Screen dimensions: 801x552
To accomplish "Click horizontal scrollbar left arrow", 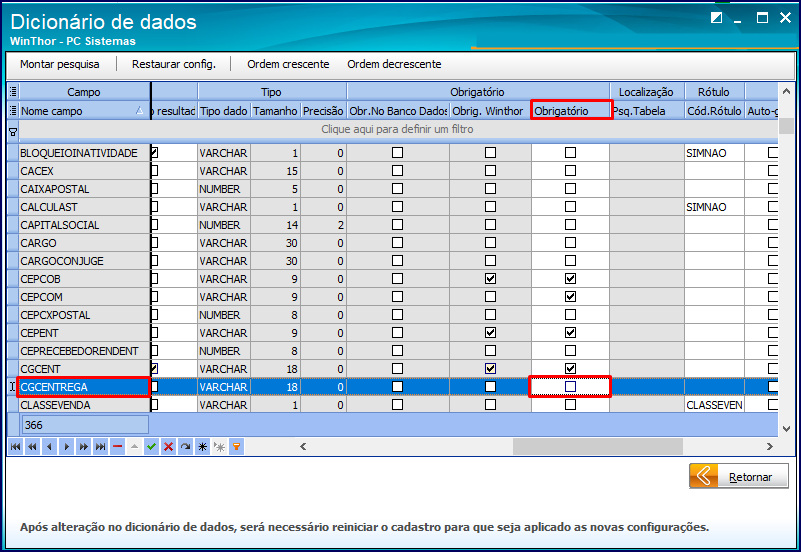I will 303,446.
